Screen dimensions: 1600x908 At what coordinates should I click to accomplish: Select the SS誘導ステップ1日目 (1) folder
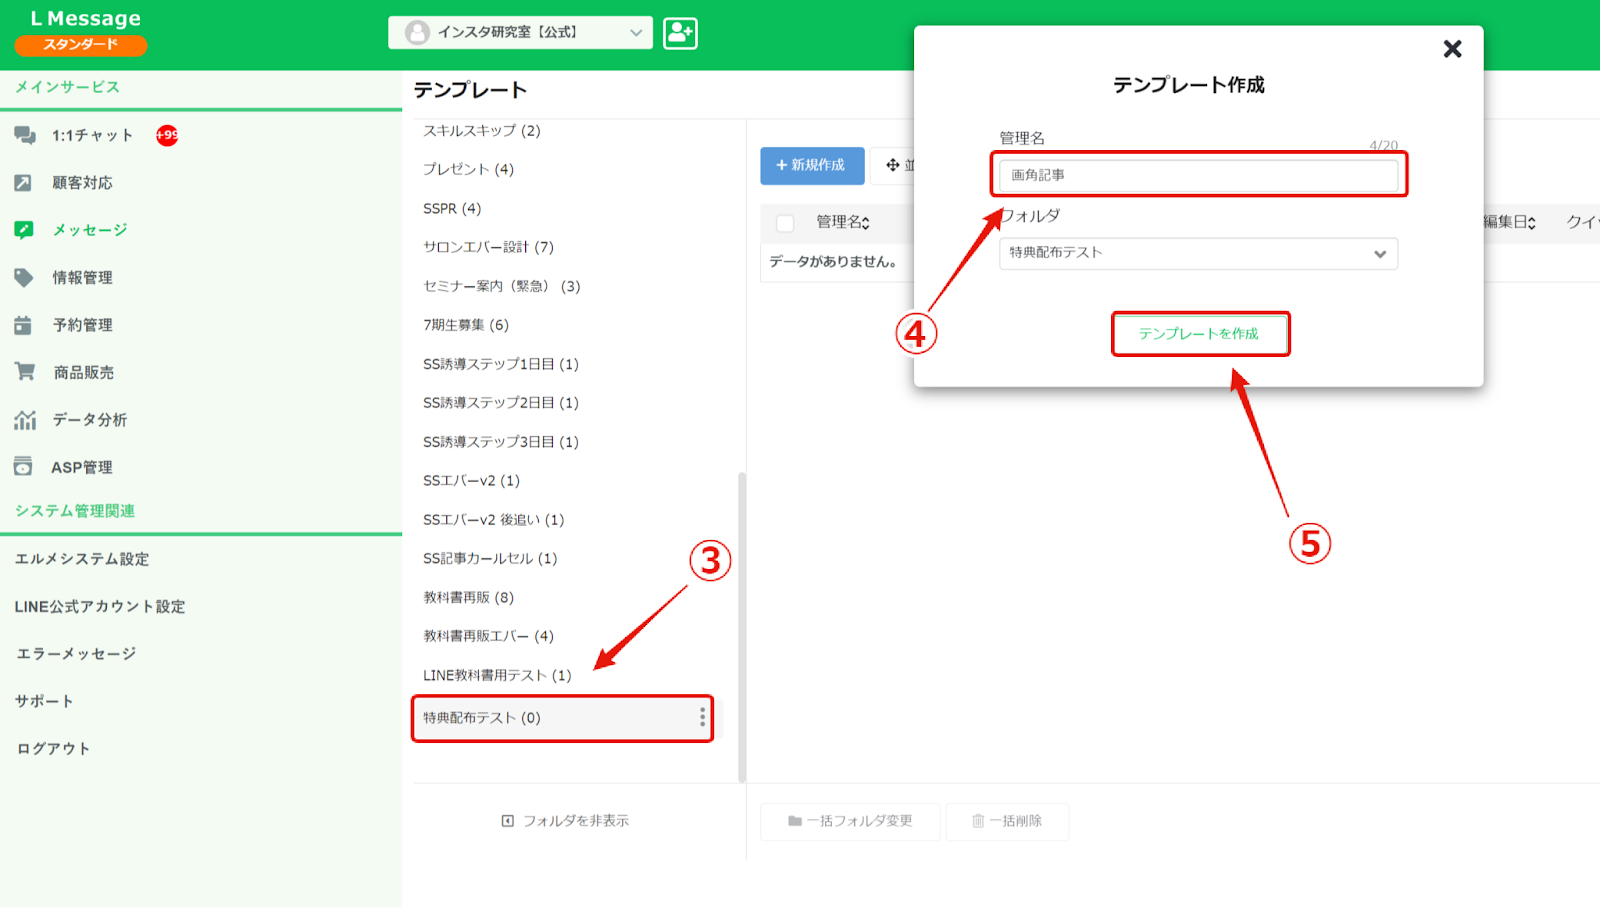point(500,363)
